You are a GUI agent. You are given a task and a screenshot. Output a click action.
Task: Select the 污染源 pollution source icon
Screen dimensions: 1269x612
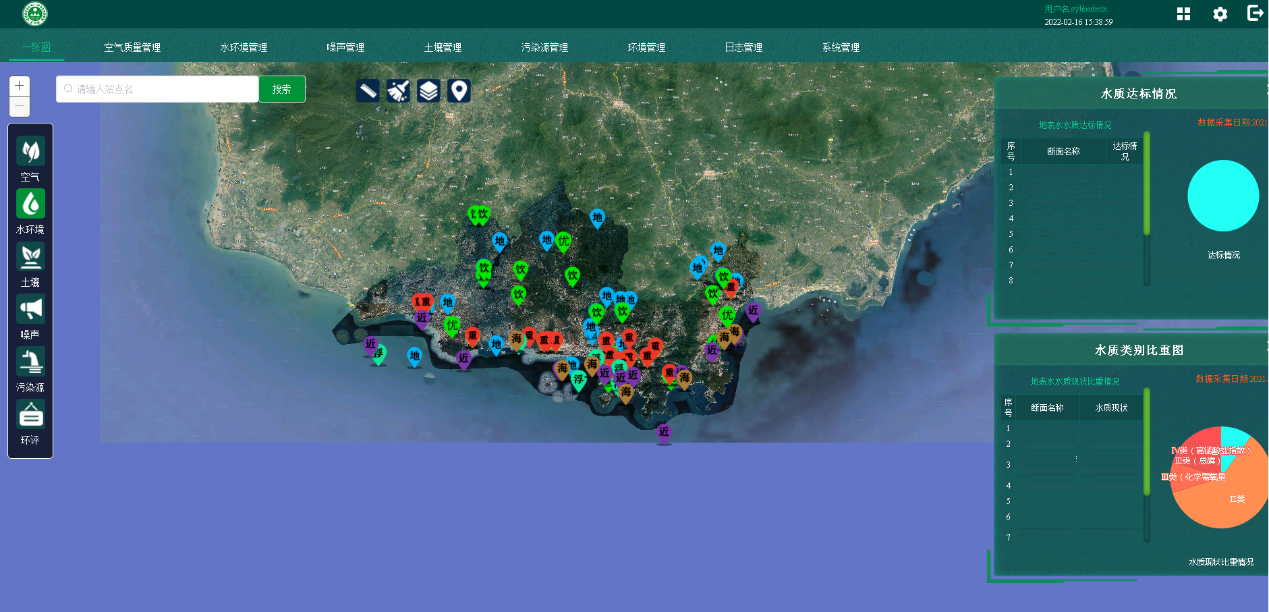click(31, 361)
